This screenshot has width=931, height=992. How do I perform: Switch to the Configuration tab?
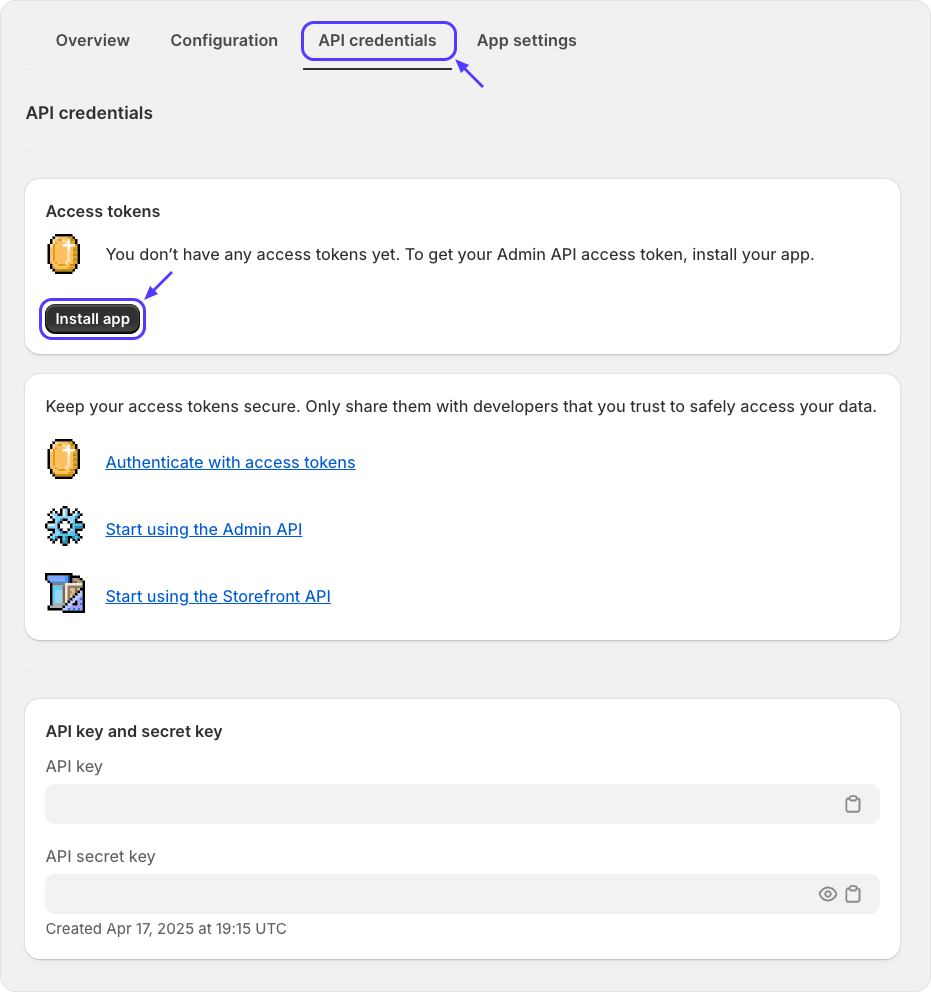224,41
